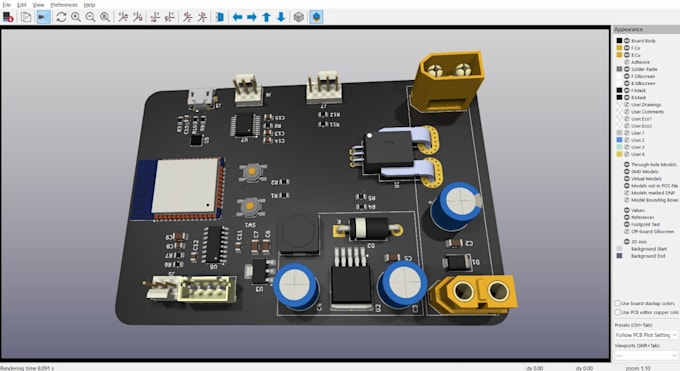The height and width of the screenshot is (371, 680).
Task: Hide the B.Silkscreen layer
Action: pyautogui.click(x=627, y=83)
